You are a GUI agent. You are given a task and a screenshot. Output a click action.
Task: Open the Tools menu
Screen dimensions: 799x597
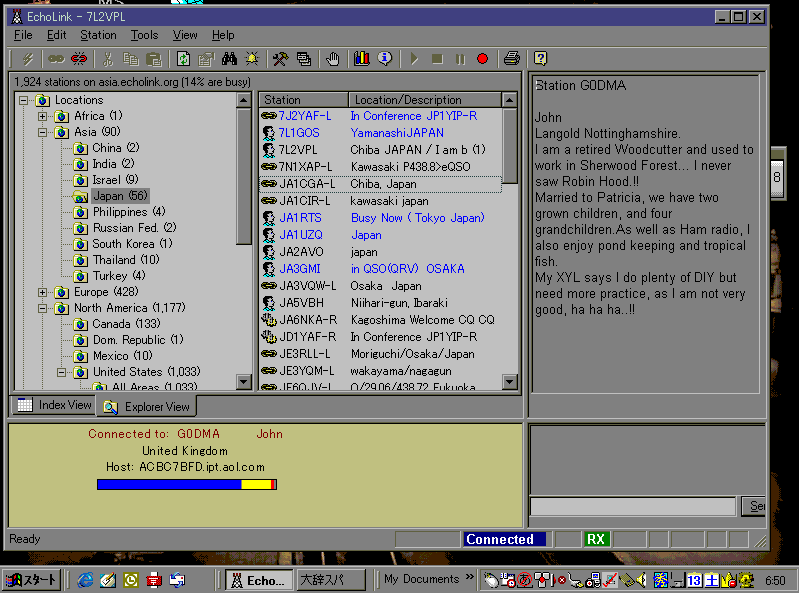[144, 35]
